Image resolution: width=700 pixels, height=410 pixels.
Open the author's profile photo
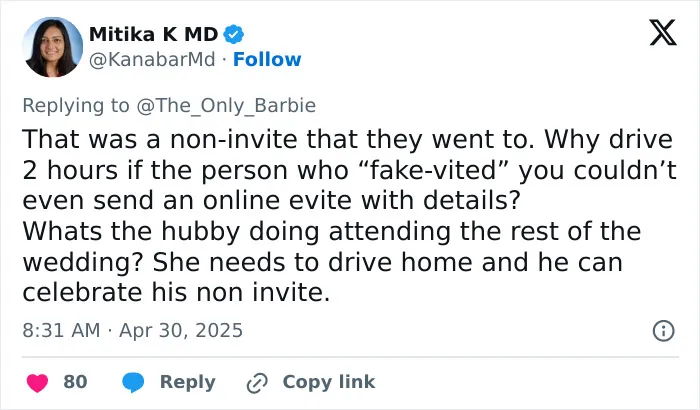(53, 47)
